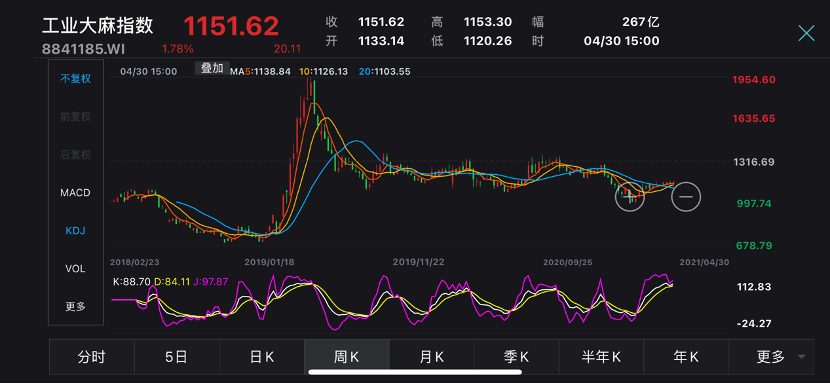This screenshot has height=384, width=830.
Task: Select 后复权 price adjustment mode
Action: pos(75,155)
